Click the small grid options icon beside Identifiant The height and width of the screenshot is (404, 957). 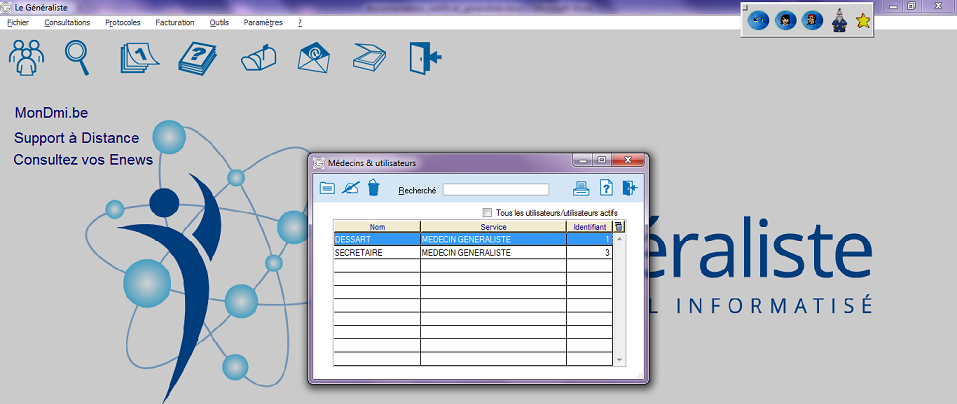pyautogui.click(x=619, y=227)
